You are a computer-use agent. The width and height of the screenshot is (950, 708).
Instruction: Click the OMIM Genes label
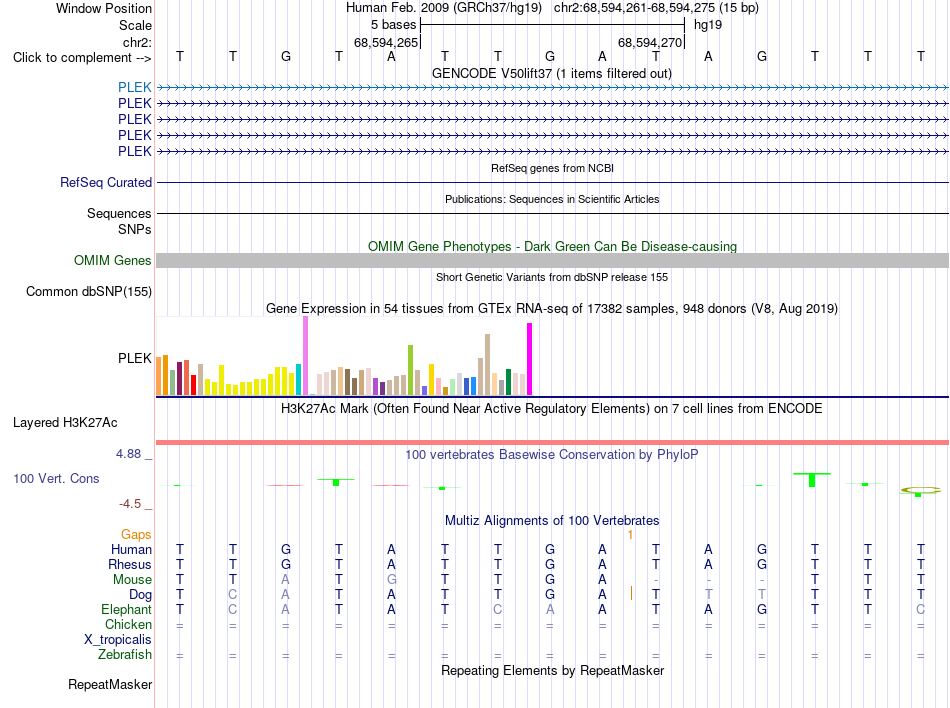[x=112, y=260]
